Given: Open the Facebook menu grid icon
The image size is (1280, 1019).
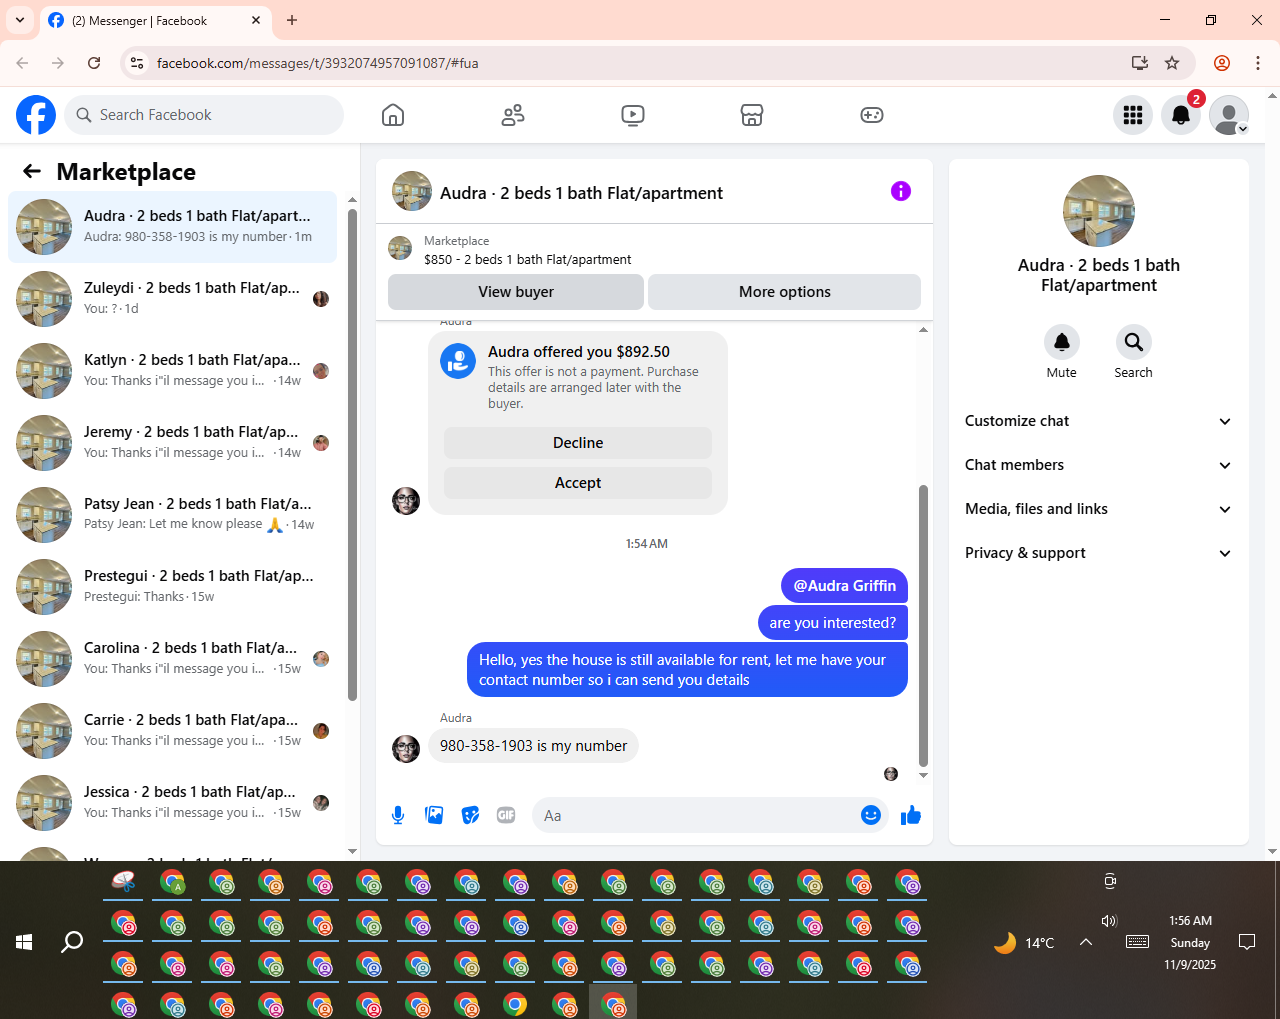Looking at the screenshot, I should click(x=1133, y=115).
